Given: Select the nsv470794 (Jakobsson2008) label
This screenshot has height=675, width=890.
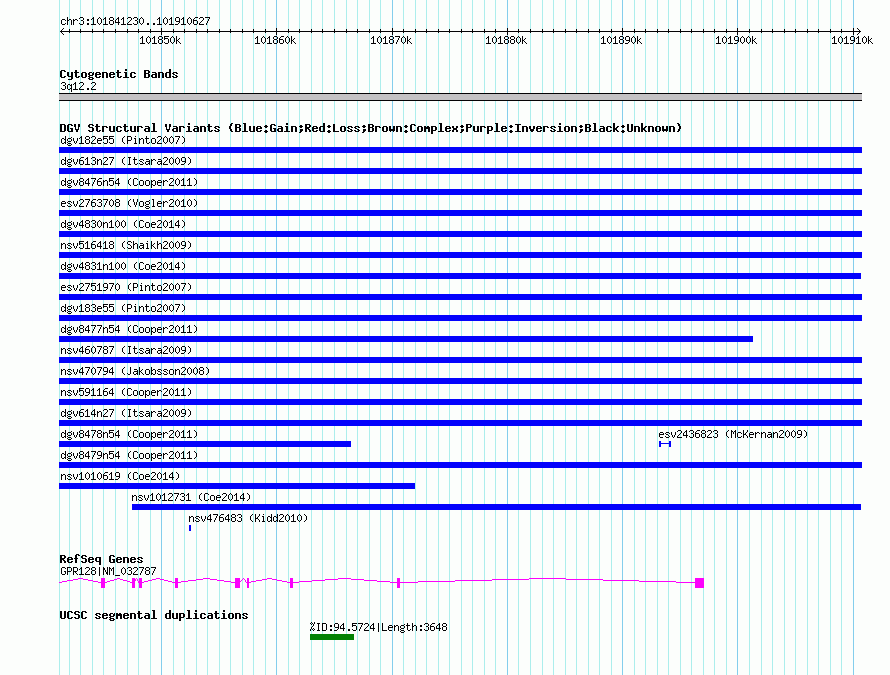Looking at the screenshot, I should [135, 371].
